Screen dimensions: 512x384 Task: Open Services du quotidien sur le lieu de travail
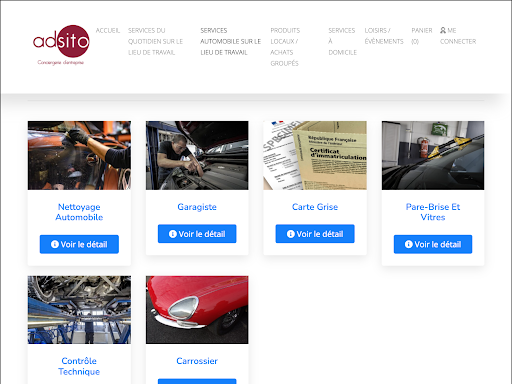pyautogui.click(x=155, y=41)
